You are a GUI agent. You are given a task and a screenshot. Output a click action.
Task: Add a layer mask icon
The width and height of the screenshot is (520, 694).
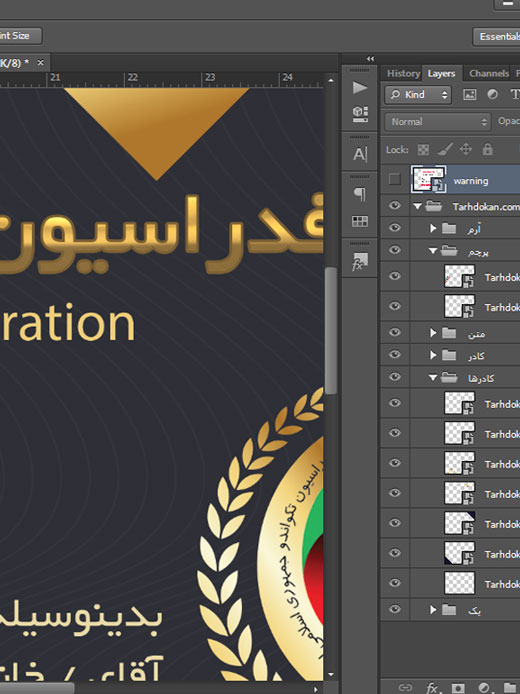coord(458,688)
